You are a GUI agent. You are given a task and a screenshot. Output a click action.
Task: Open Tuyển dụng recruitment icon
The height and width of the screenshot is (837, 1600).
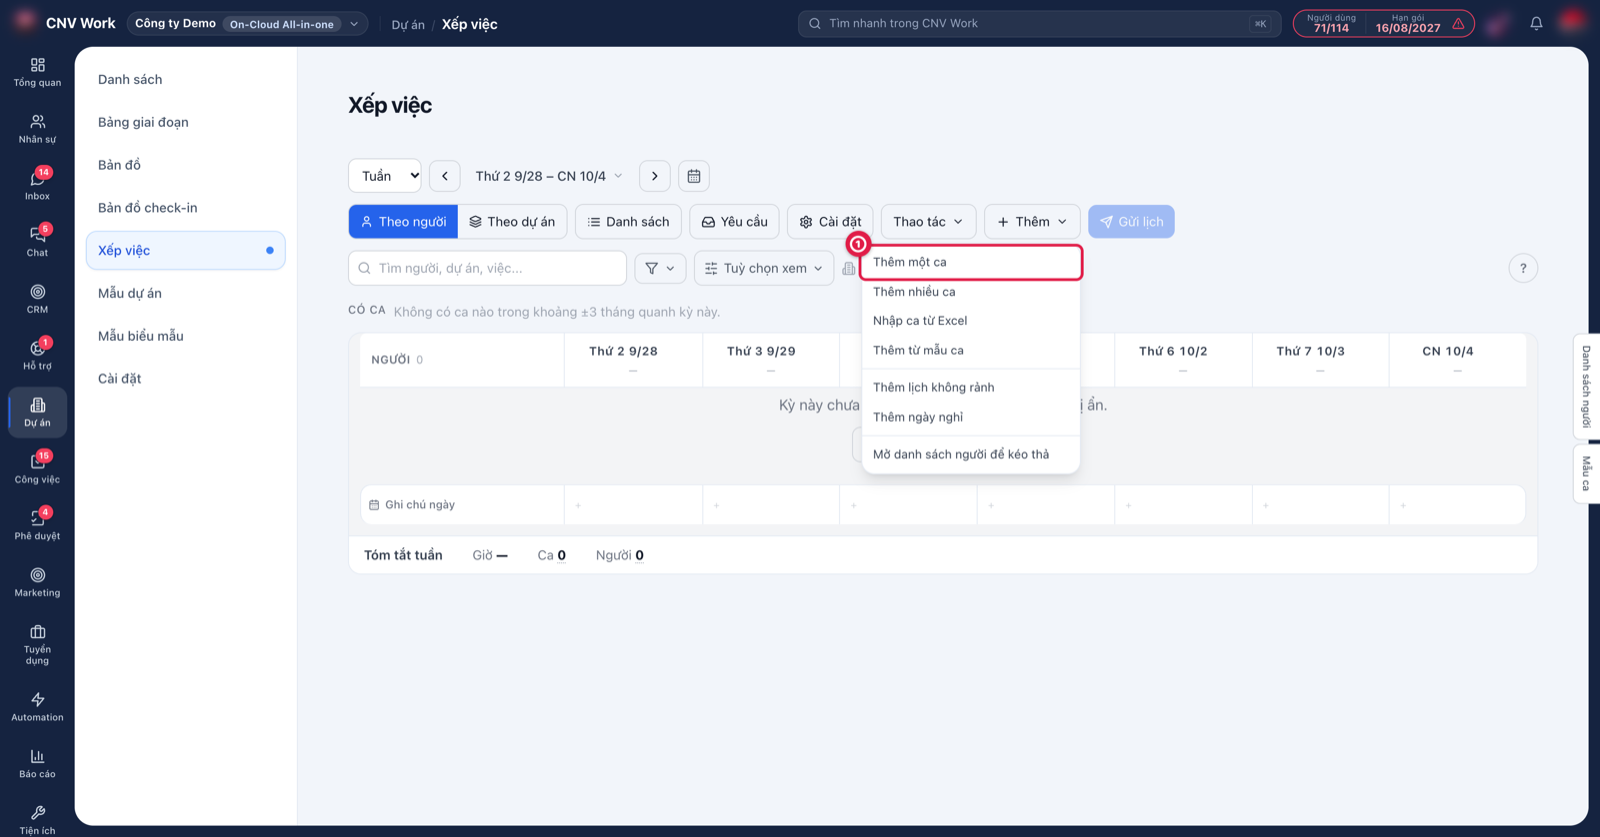coord(37,644)
